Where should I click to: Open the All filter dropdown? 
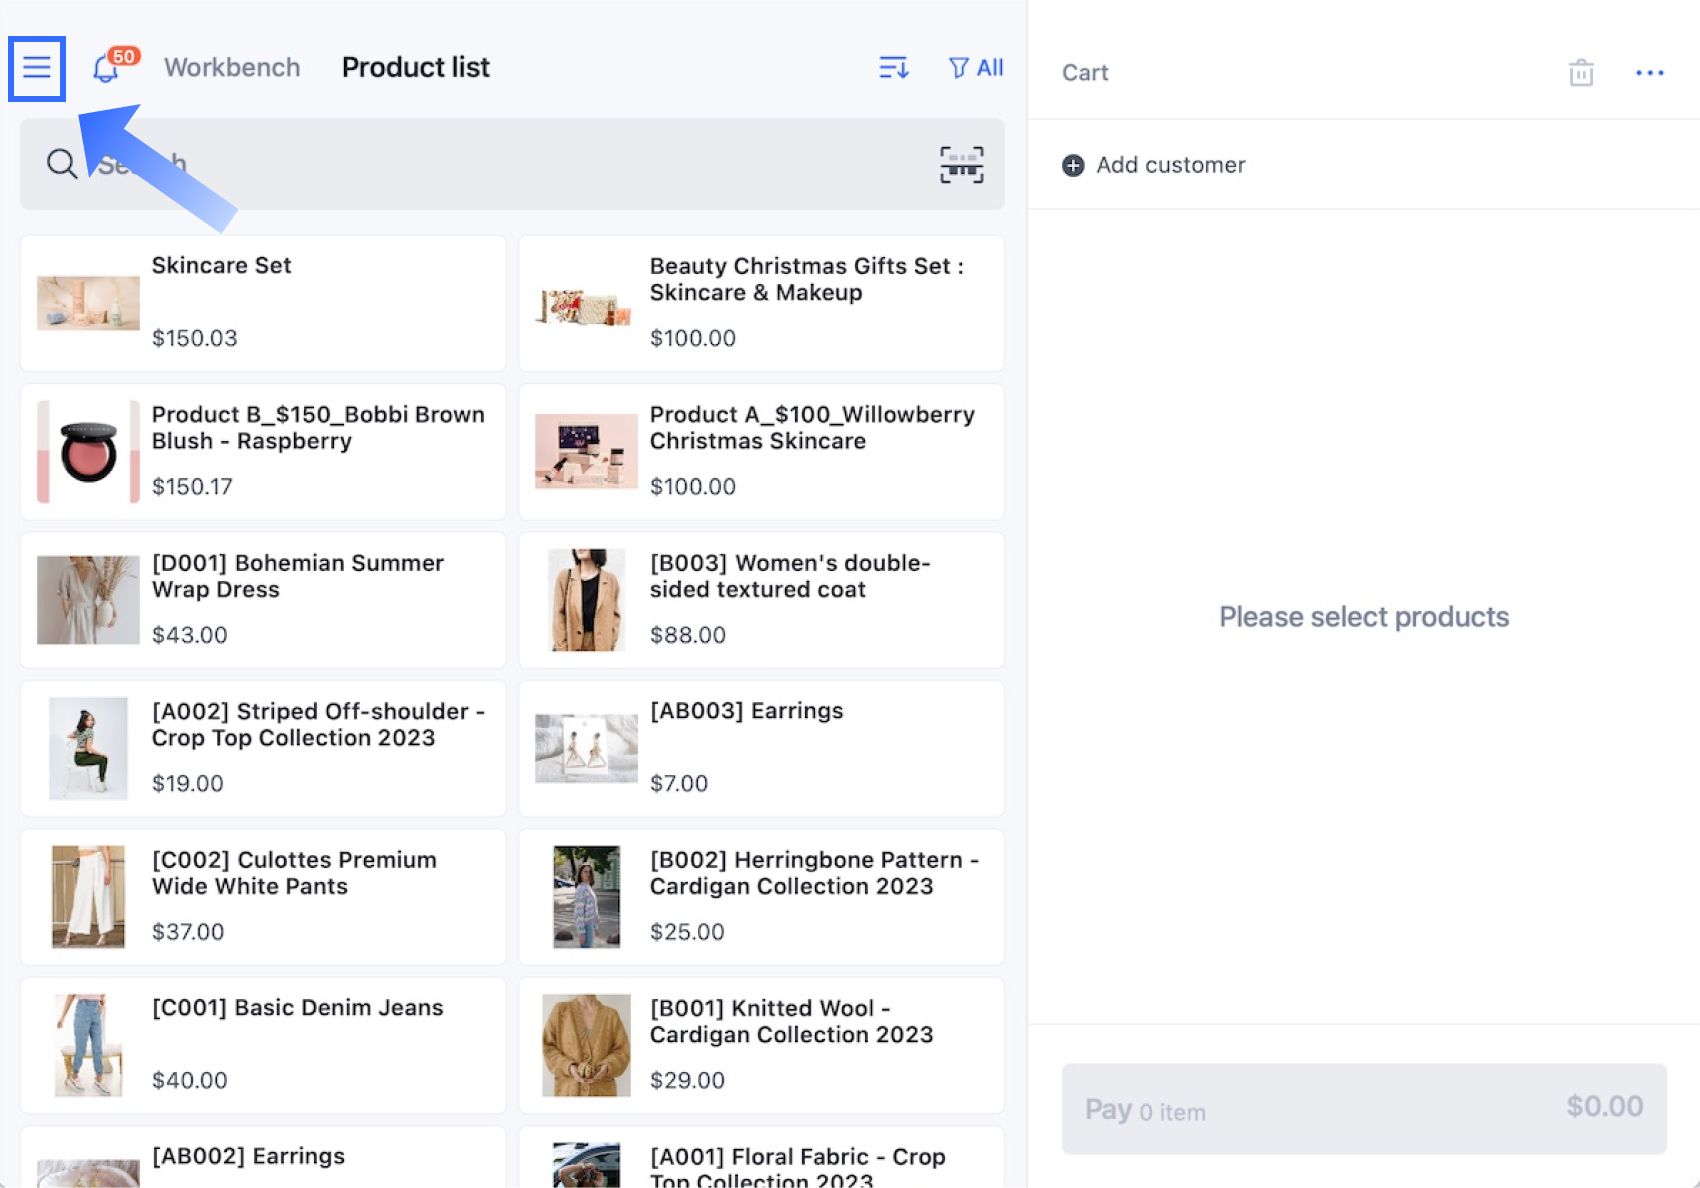(x=975, y=68)
